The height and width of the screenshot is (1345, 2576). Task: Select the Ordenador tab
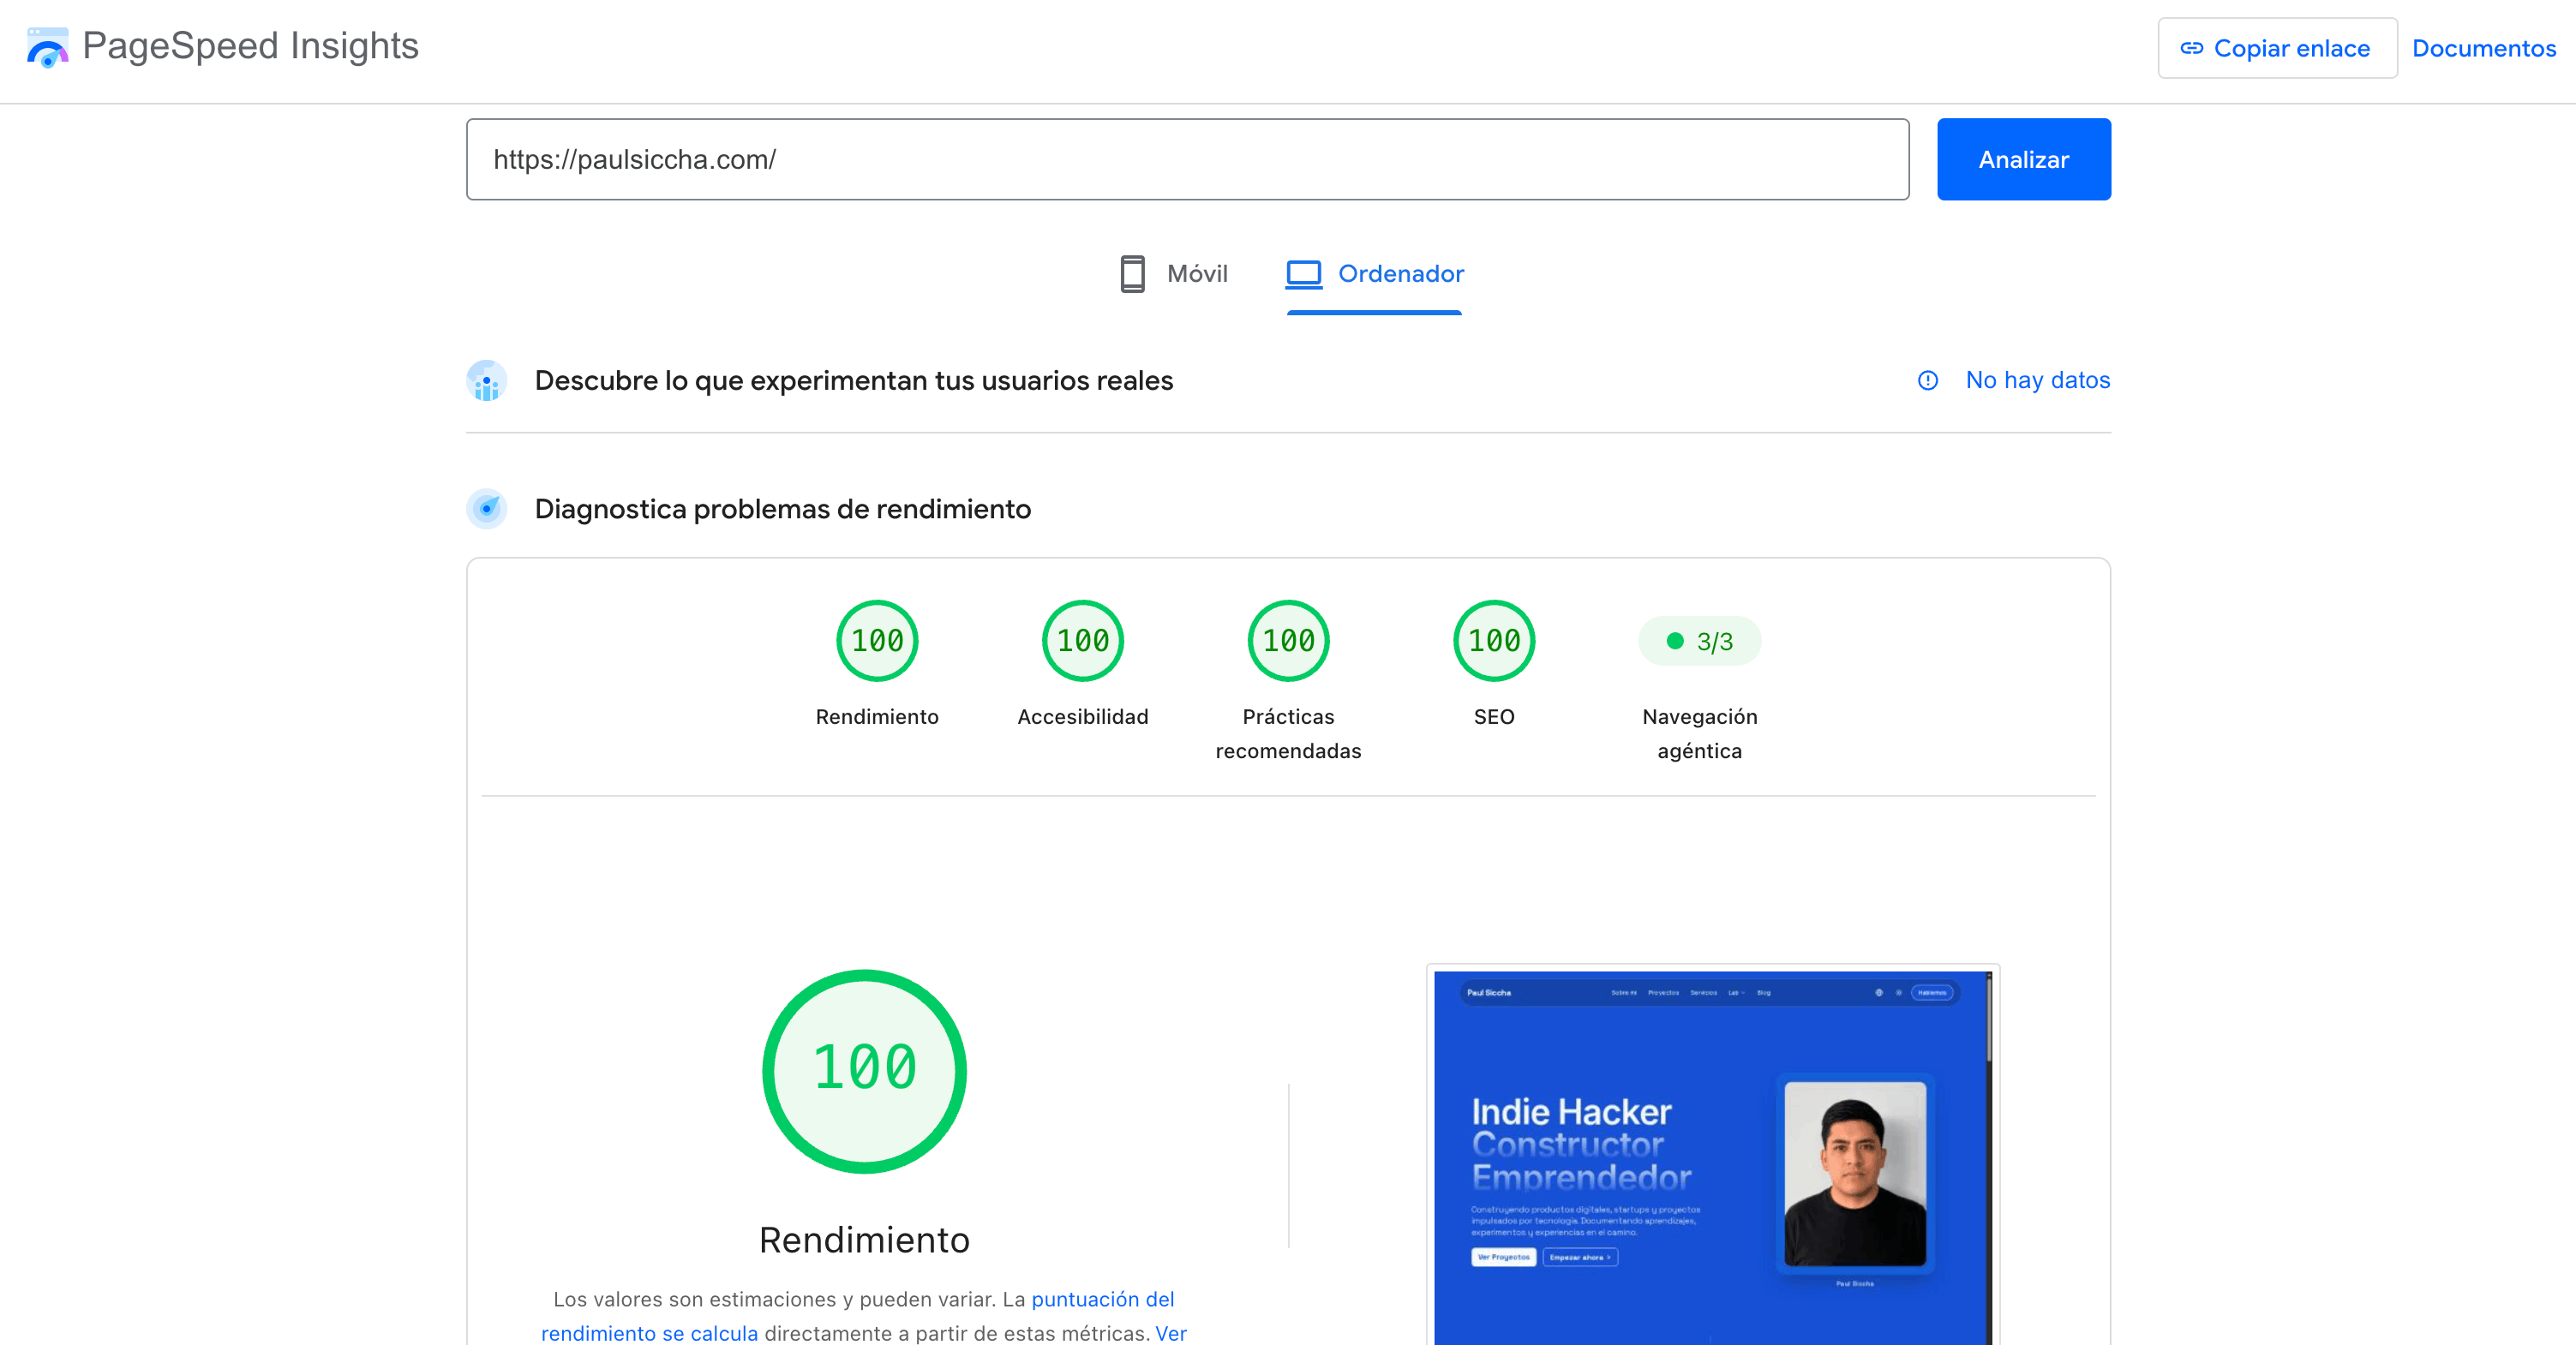[1374, 273]
